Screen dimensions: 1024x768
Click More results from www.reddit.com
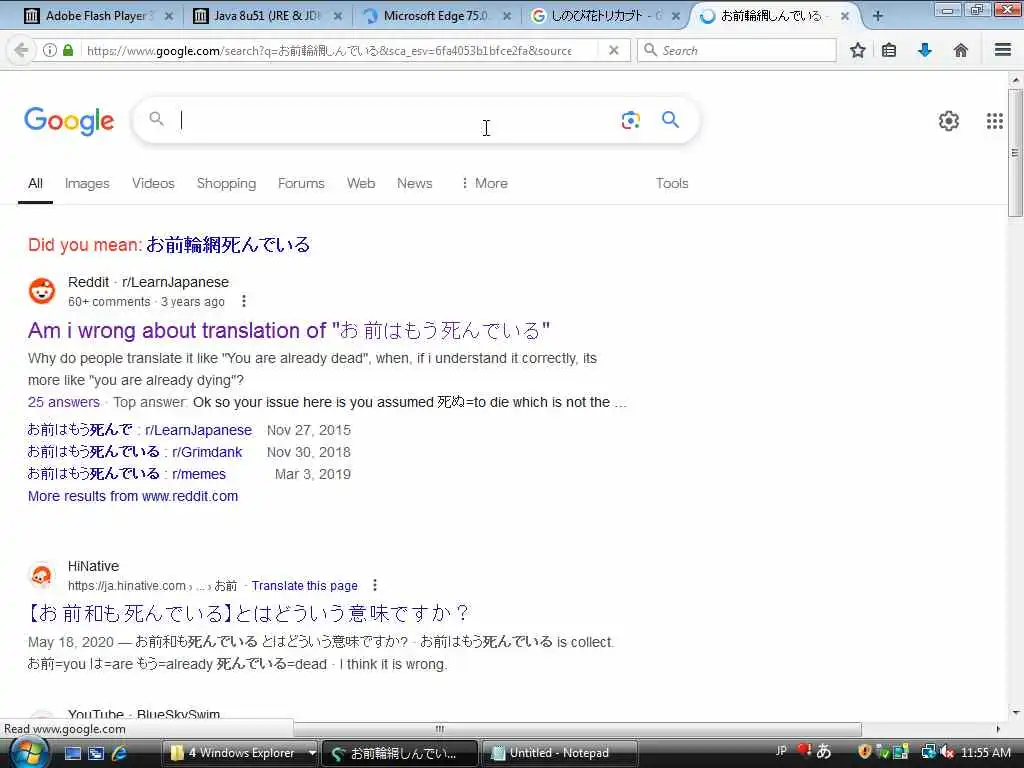133,496
